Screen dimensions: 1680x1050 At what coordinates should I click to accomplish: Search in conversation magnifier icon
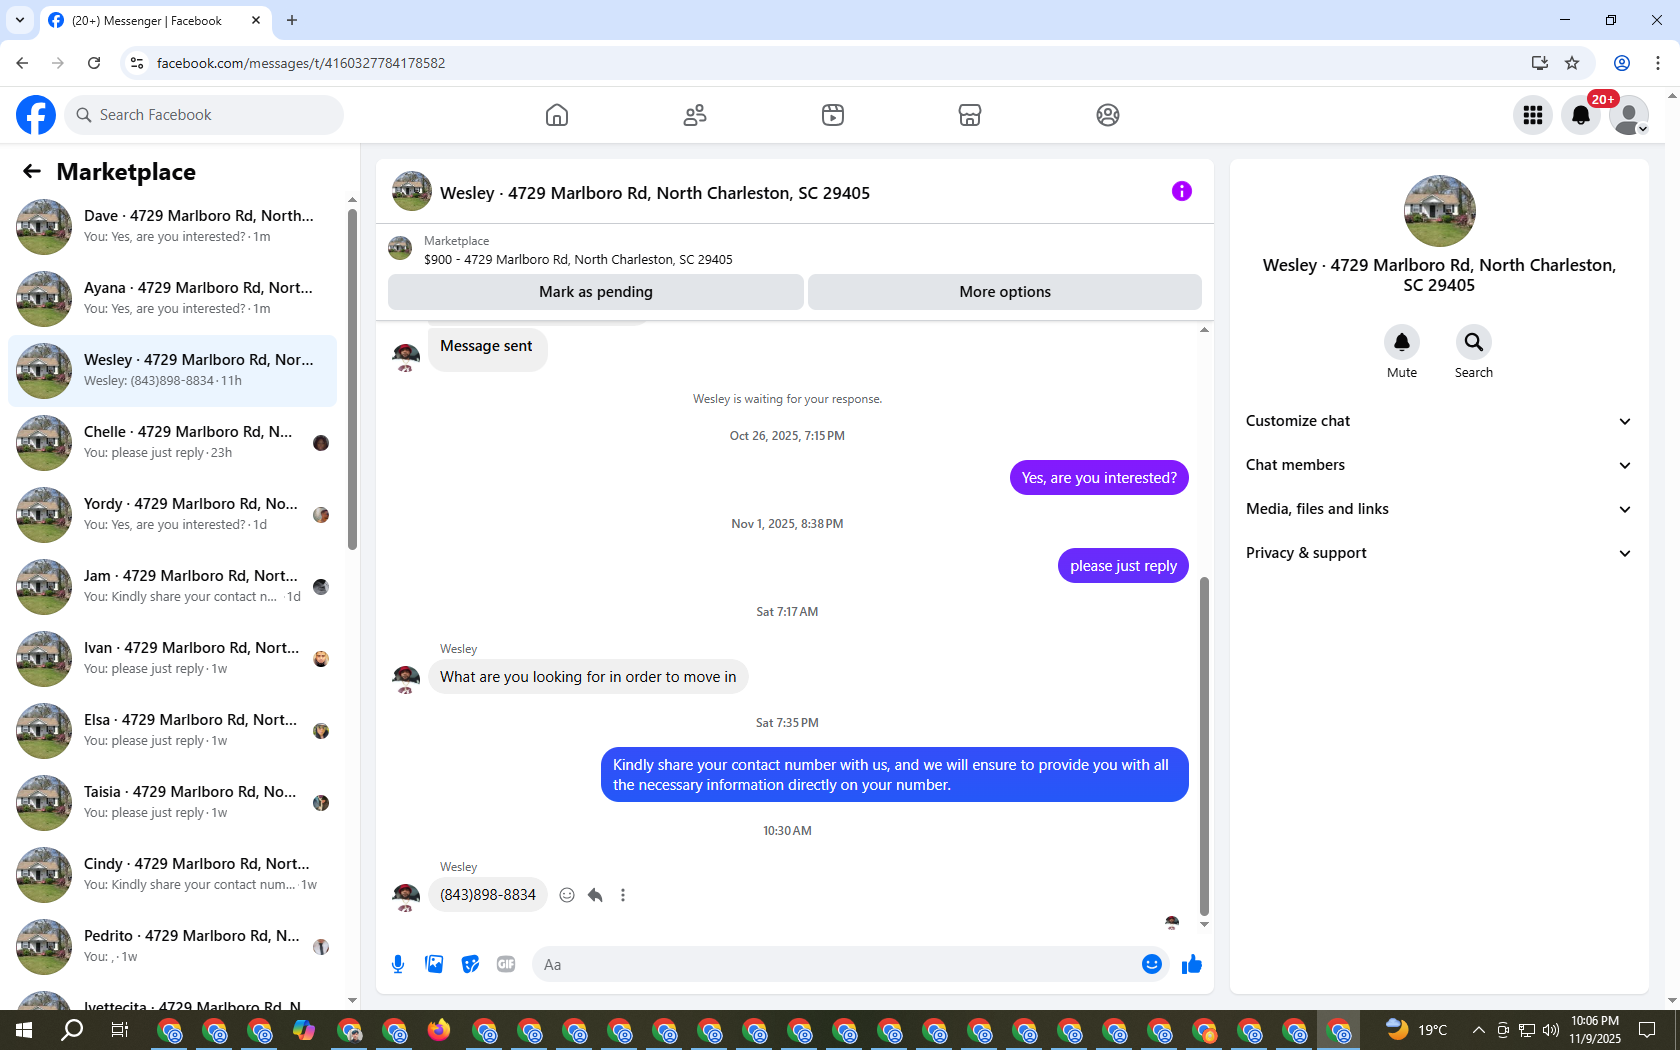click(1474, 342)
